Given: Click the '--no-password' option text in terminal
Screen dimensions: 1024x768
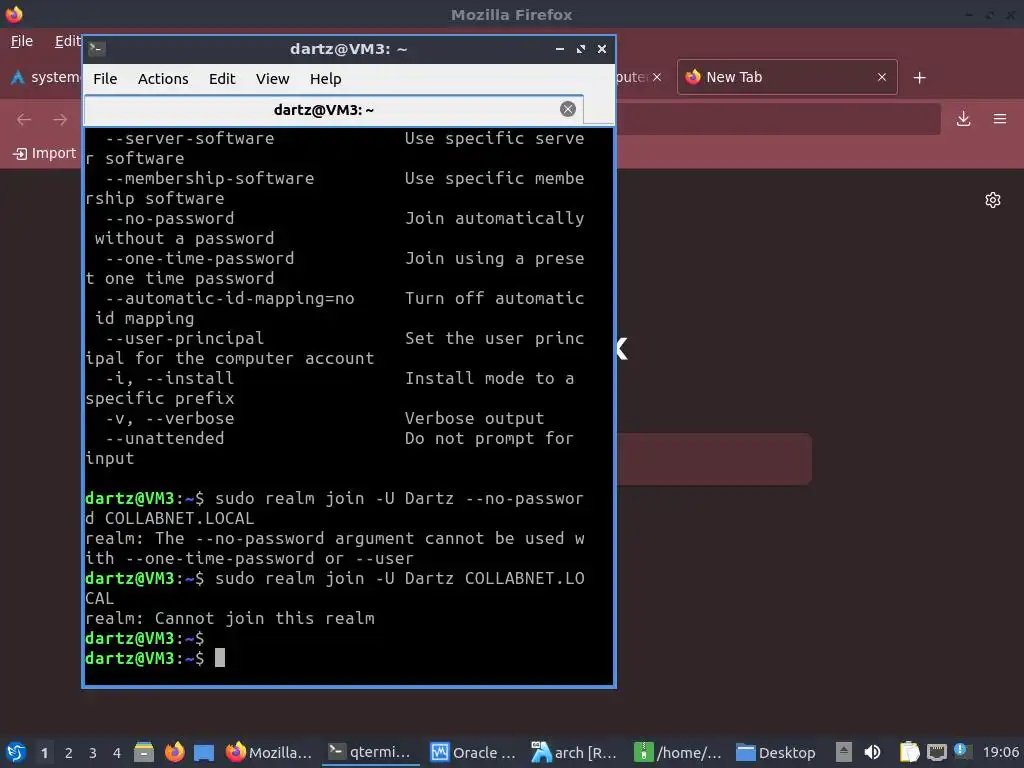Looking at the screenshot, I should [170, 218].
